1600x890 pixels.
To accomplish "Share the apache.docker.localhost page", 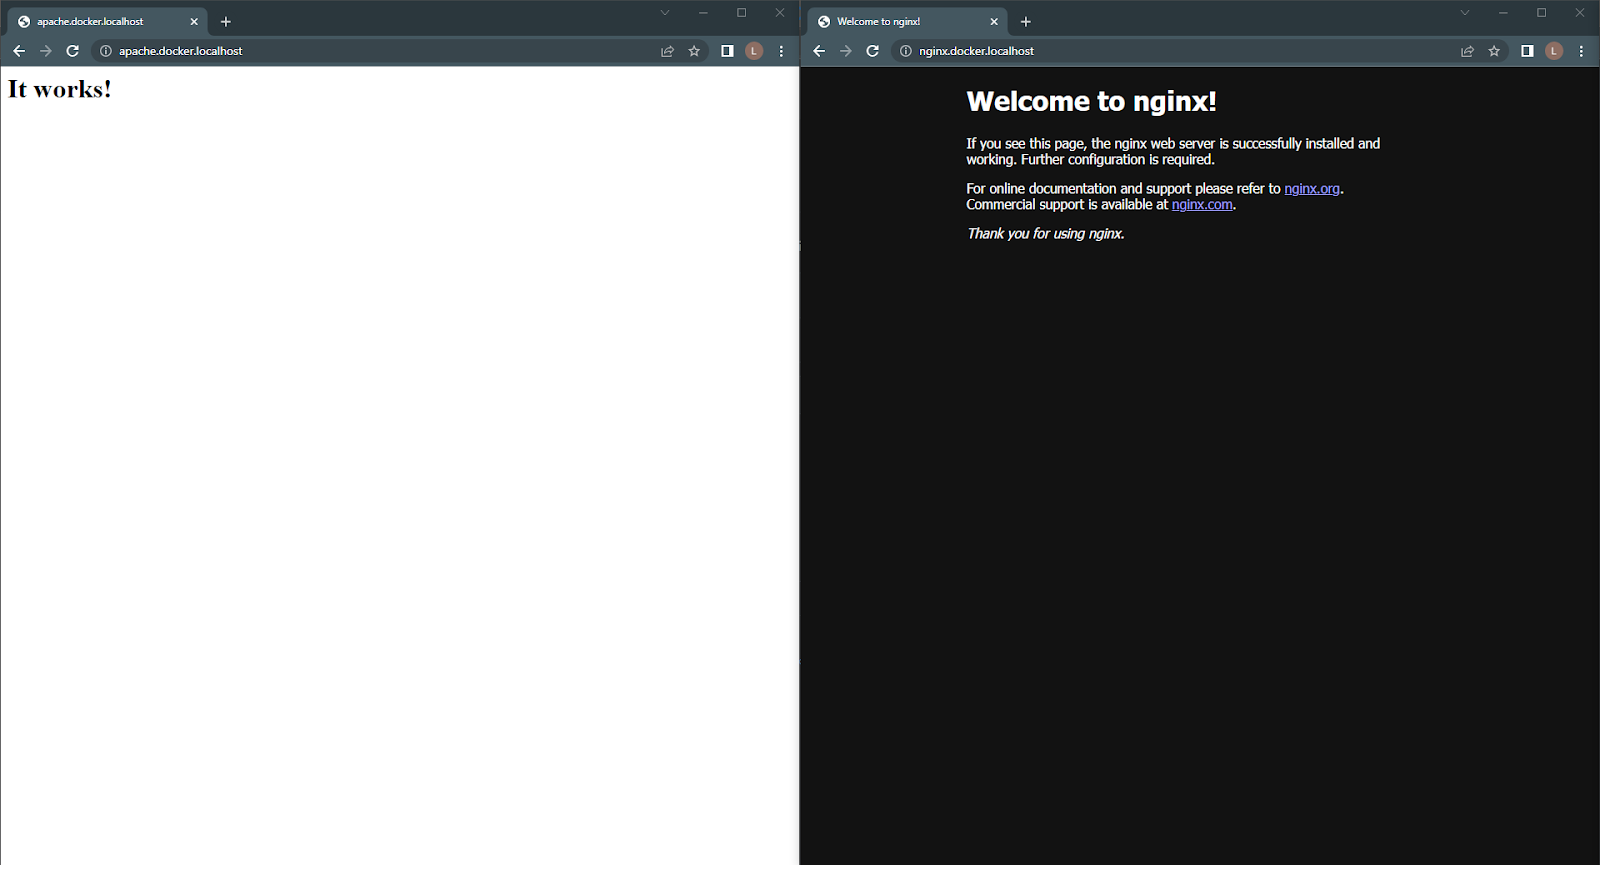I will [x=667, y=51].
